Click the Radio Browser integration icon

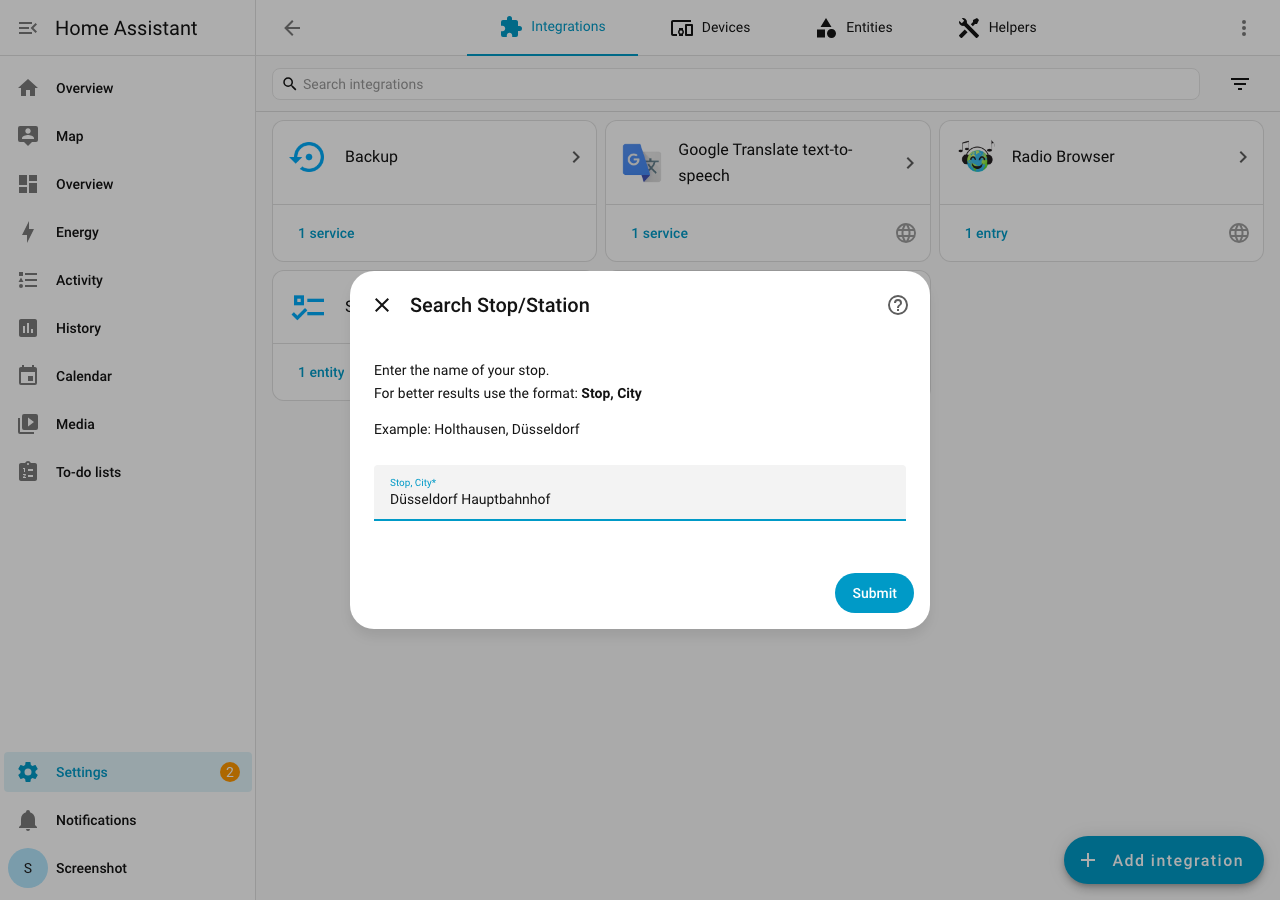(976, 157)
